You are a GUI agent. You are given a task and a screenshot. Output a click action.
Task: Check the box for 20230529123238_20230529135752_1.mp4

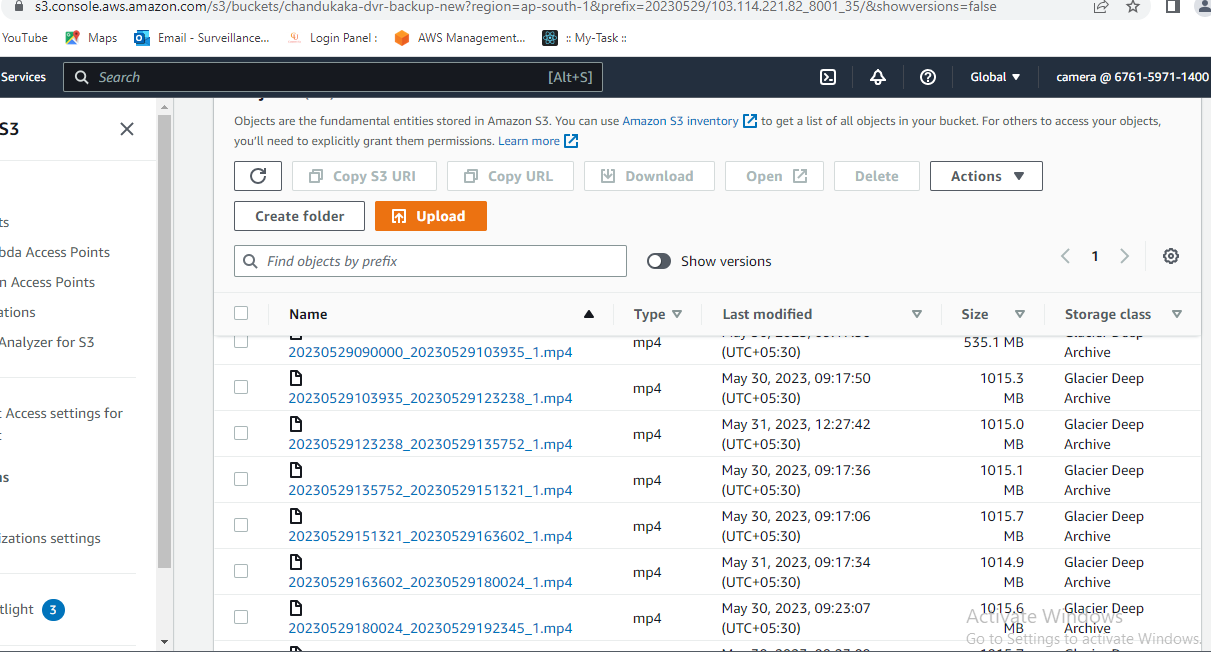pos(241,433)
